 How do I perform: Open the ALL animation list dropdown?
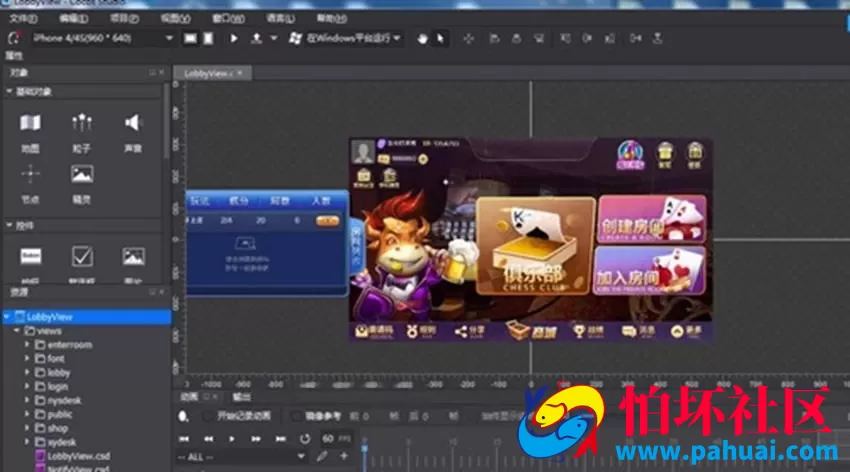(241, 457)
